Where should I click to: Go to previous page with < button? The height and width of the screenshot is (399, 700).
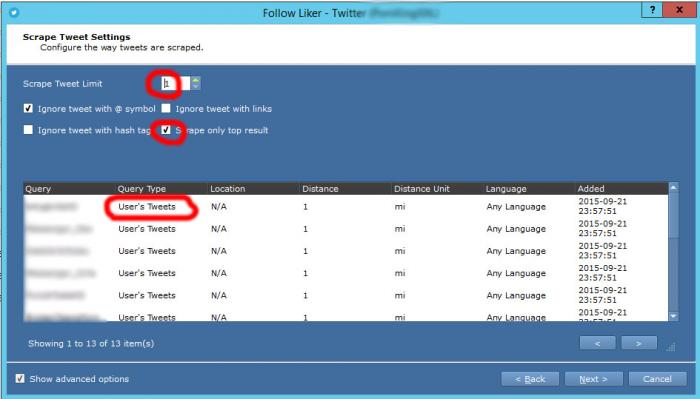tap(597, 343)
